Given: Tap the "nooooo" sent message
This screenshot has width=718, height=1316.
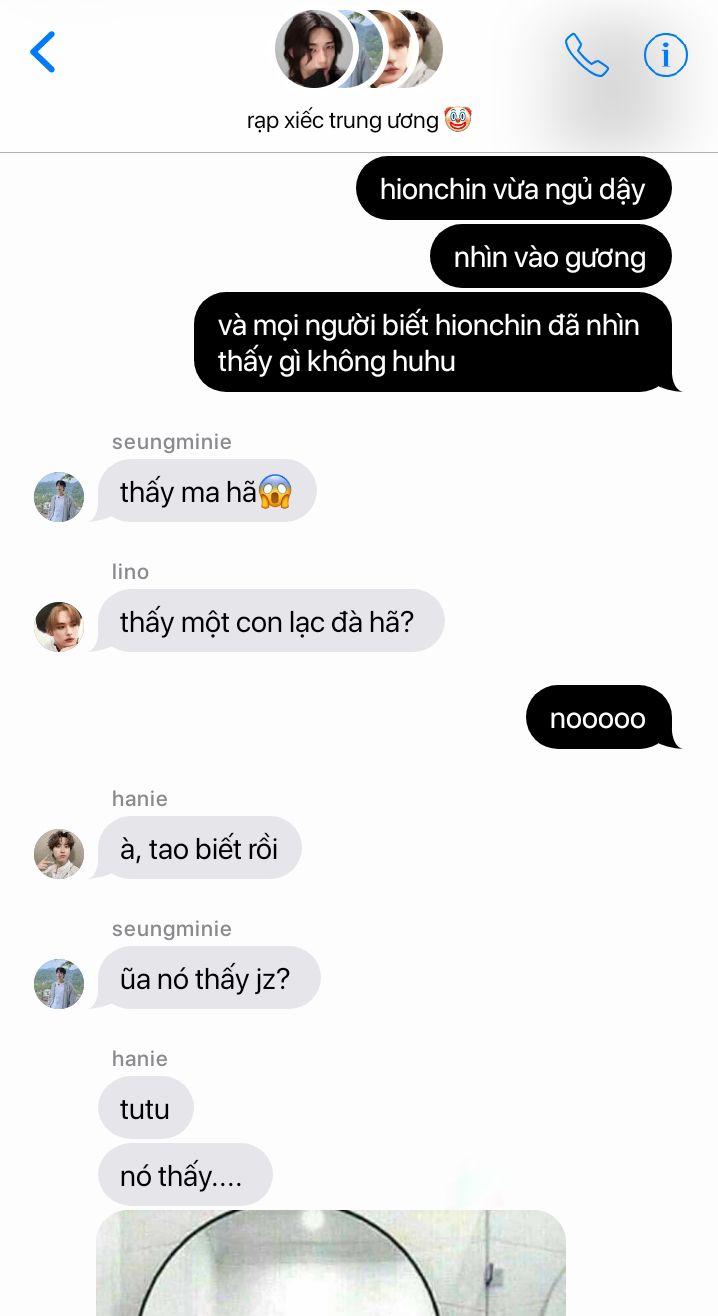Looking at the screenshot, I should tap(600, 717).
